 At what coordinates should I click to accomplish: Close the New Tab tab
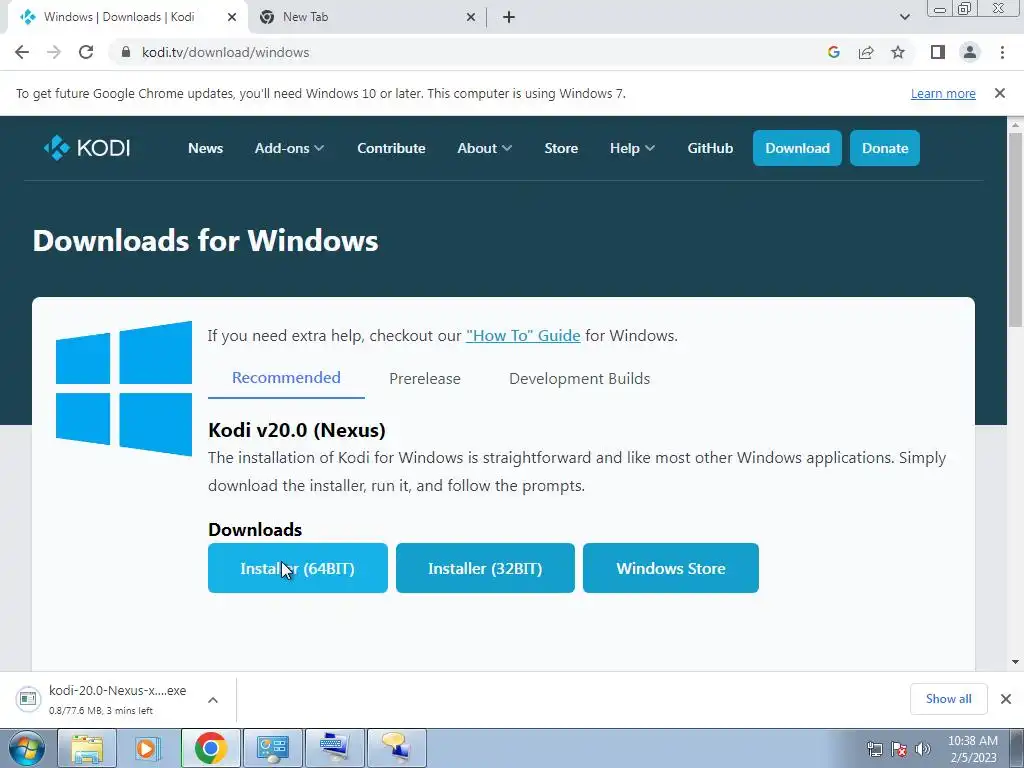471,17
